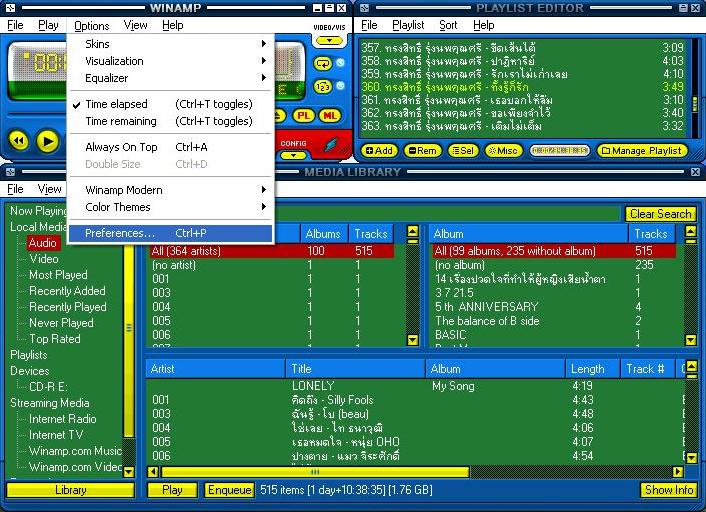Open the Sort menu in Playlist Editor
The height and width of the screenshot is (512, 706).
pos(448,25)
